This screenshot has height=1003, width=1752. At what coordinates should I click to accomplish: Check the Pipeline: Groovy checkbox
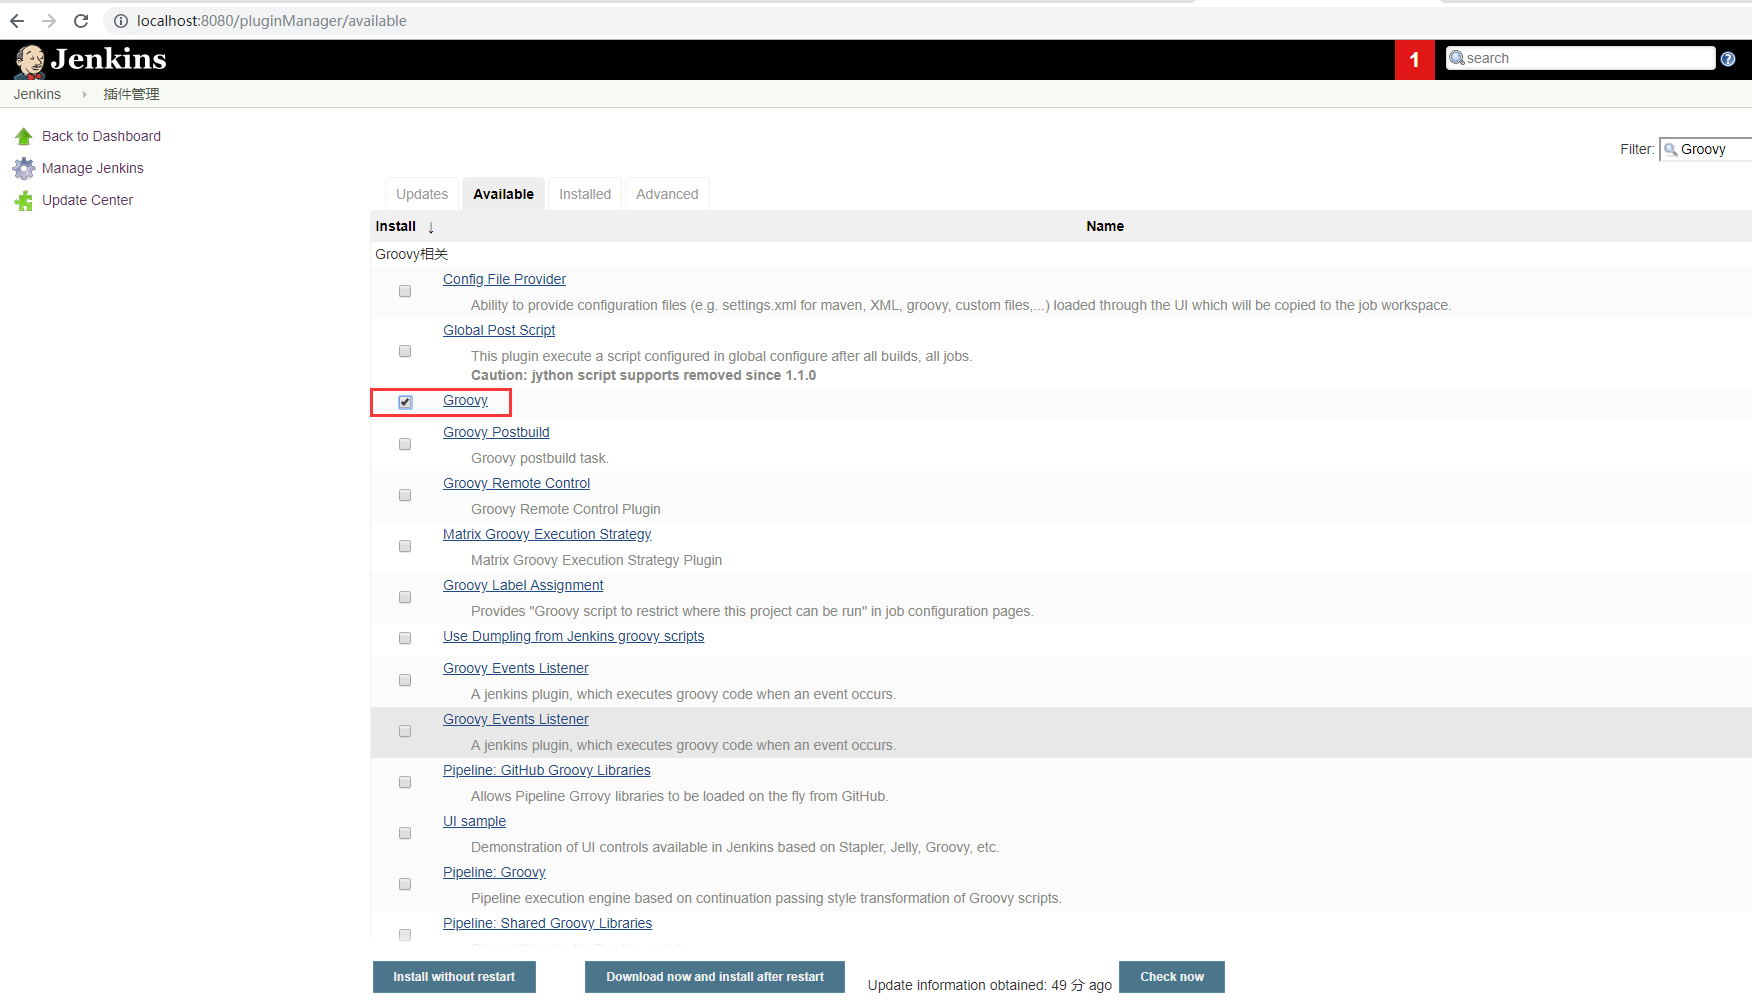(405, 884)
